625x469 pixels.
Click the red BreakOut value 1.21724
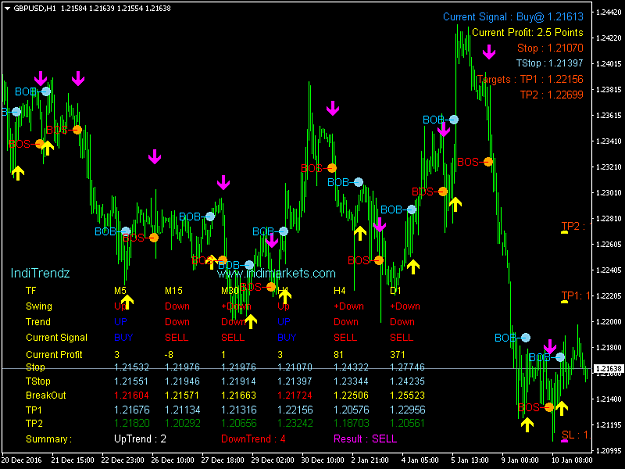click(x=295, y=396)
